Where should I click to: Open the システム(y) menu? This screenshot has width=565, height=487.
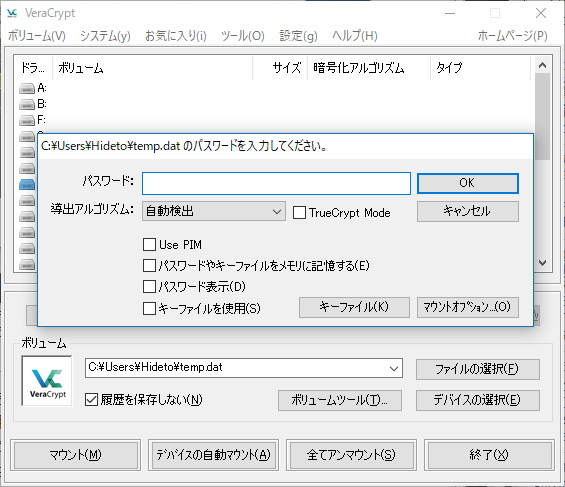(x=105, y=36)
